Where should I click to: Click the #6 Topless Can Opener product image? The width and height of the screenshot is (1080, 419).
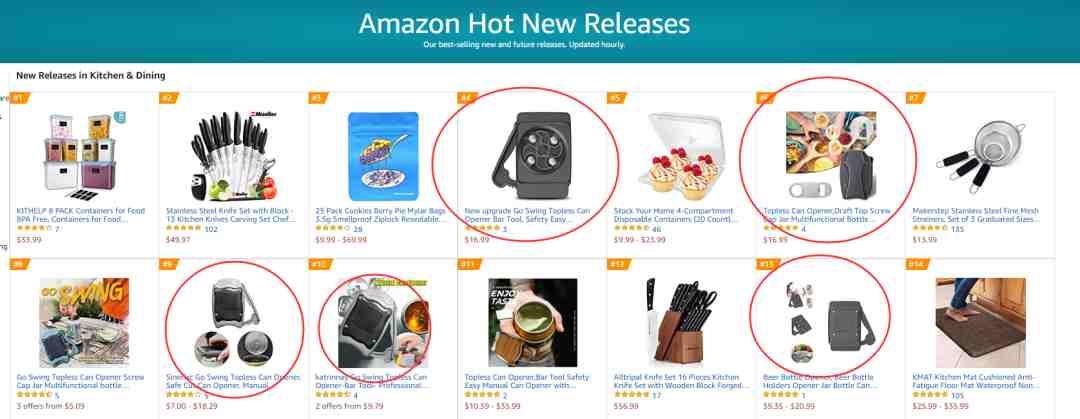[831, 156]
